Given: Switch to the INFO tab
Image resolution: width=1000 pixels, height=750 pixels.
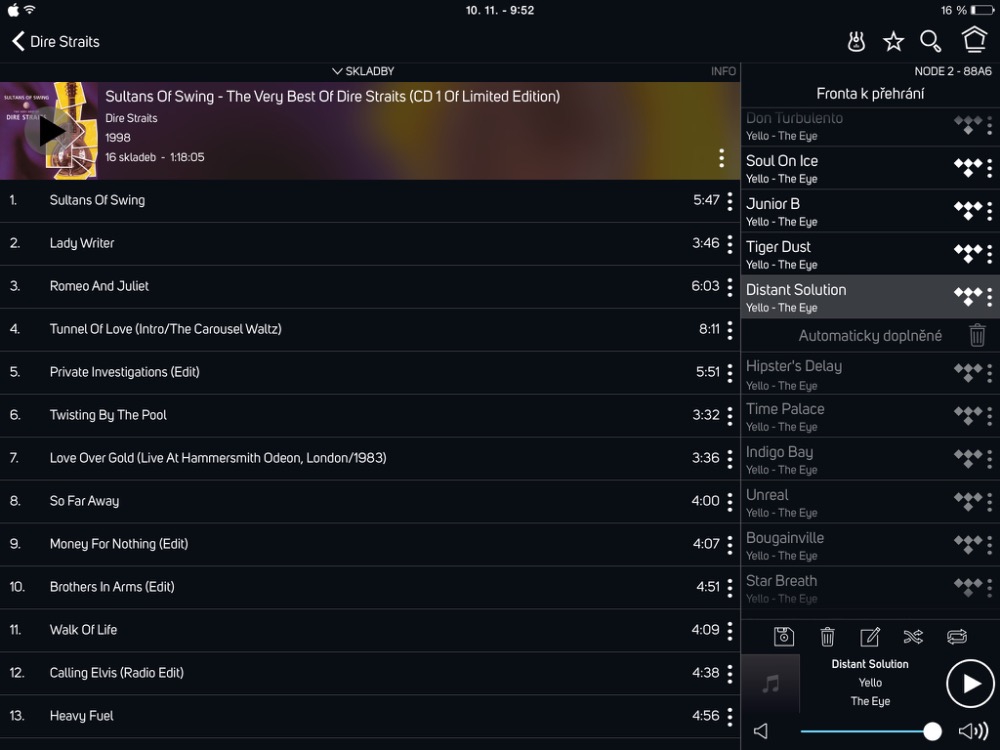Looking at the screenshot, I should point(723,71).
